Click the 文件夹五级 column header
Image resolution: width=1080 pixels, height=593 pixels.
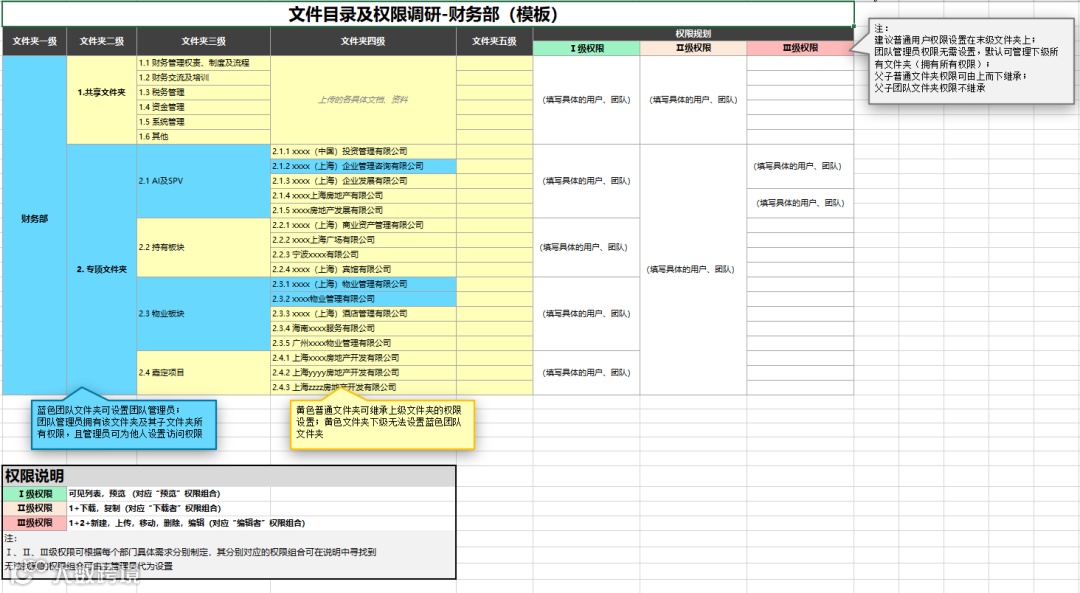point(494,41)
